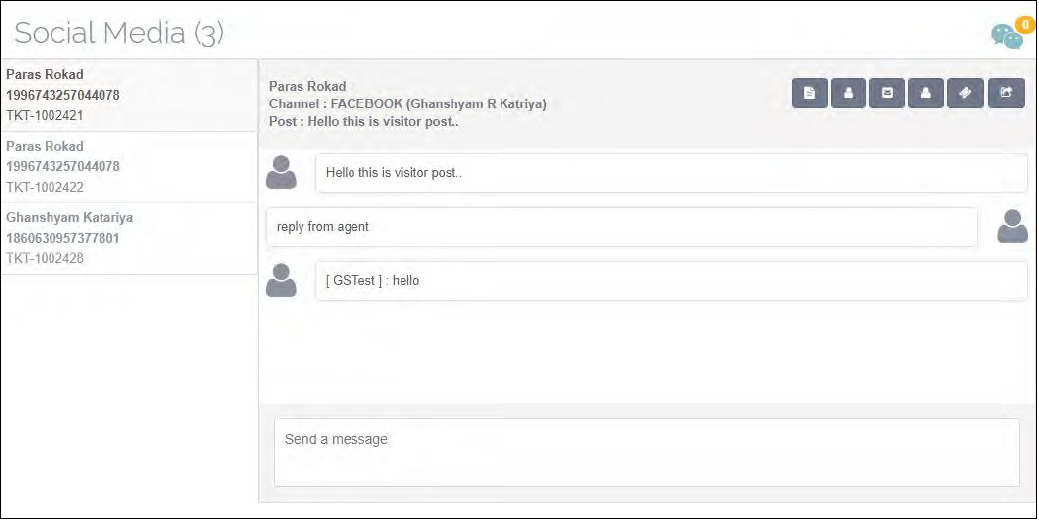Click the envelope icon in conversation toolbar

click(888, 93)
